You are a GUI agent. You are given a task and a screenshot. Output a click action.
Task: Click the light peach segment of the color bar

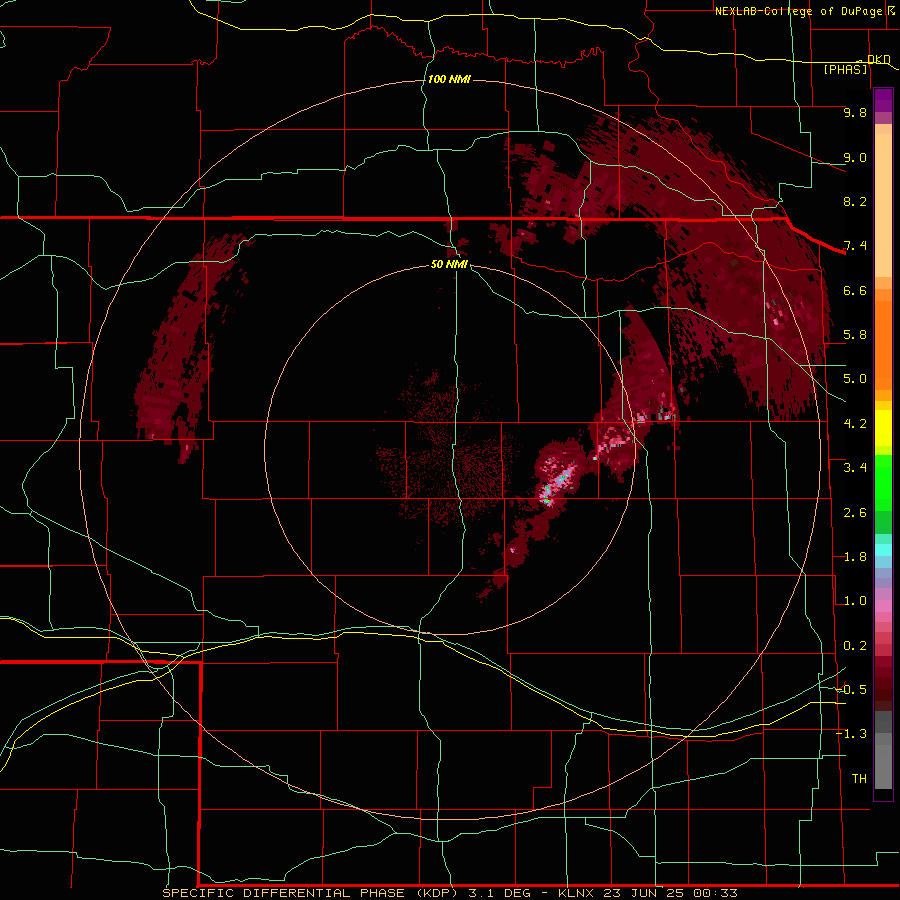pyautogui.click(x=883, y=205)
